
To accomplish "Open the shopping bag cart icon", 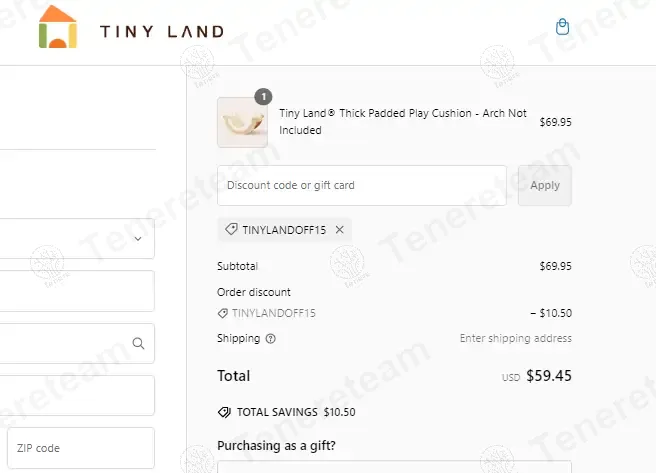I will point(562,27).
